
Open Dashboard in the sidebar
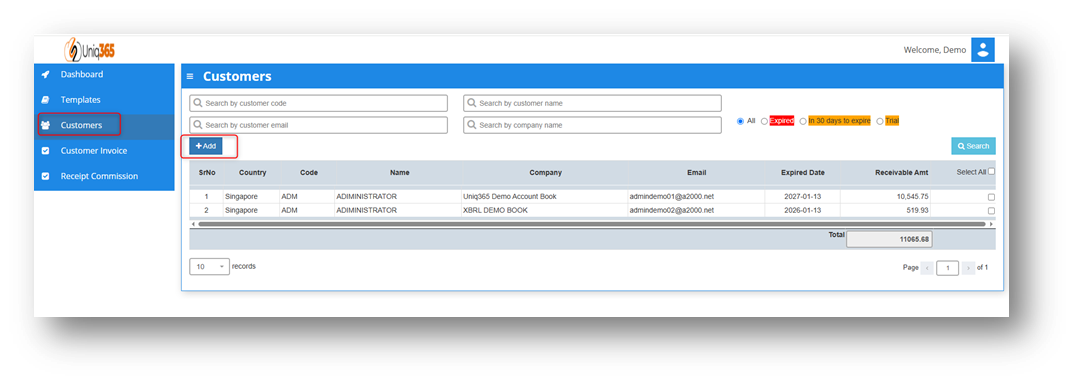[104, 74]
